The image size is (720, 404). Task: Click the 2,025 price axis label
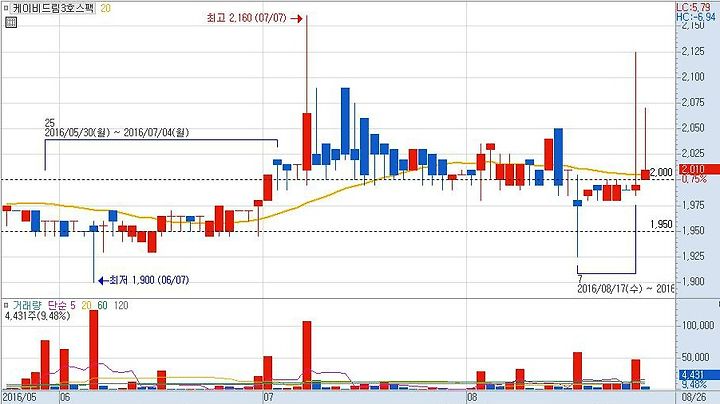coord(693,153)
